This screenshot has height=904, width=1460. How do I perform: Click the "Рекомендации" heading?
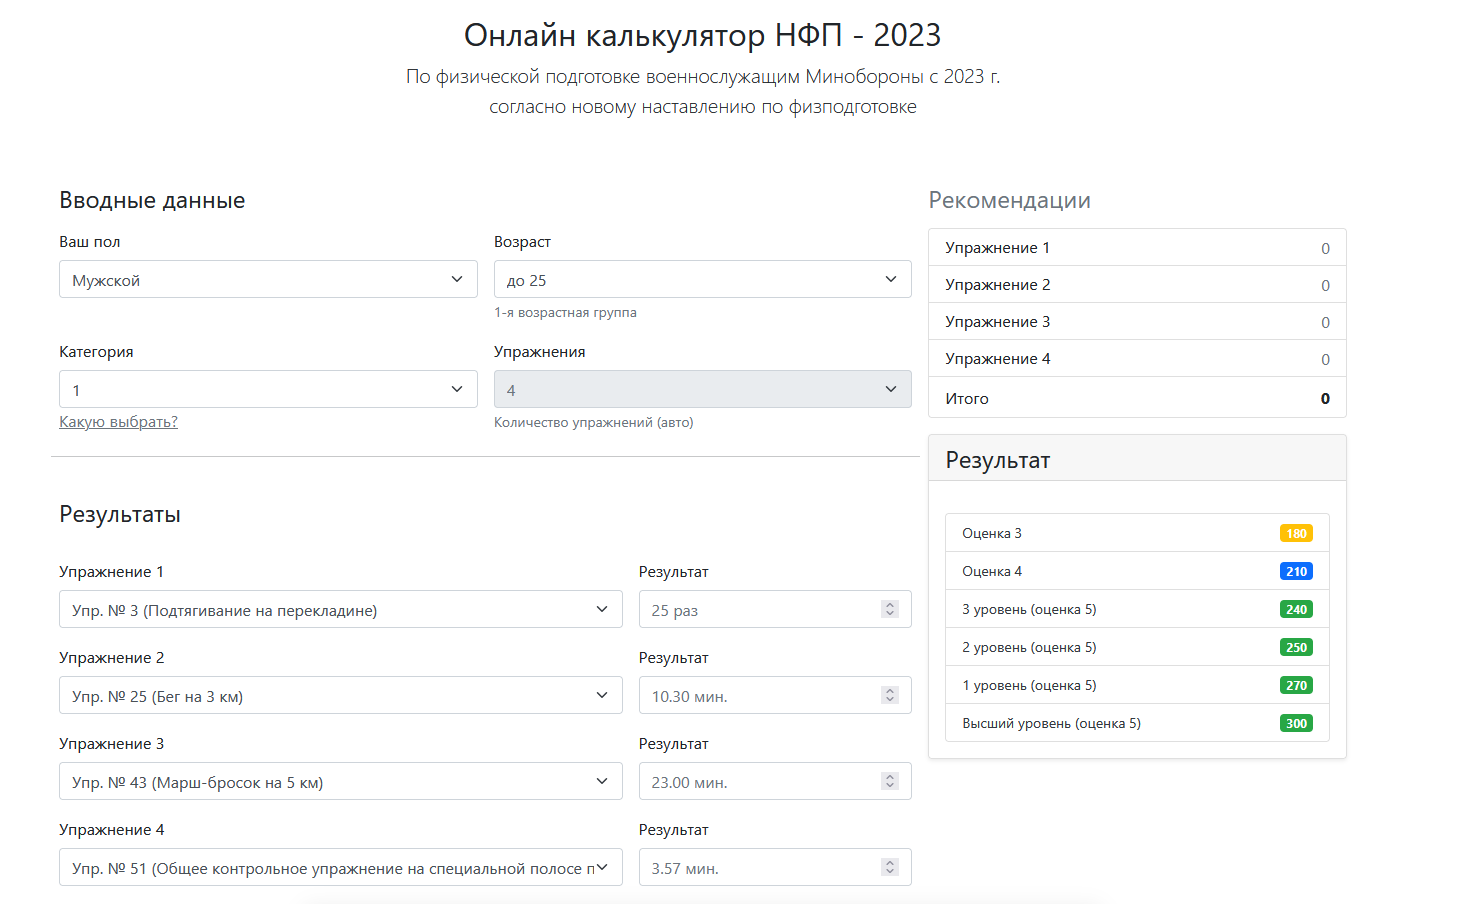click(x=1009, y=200)
